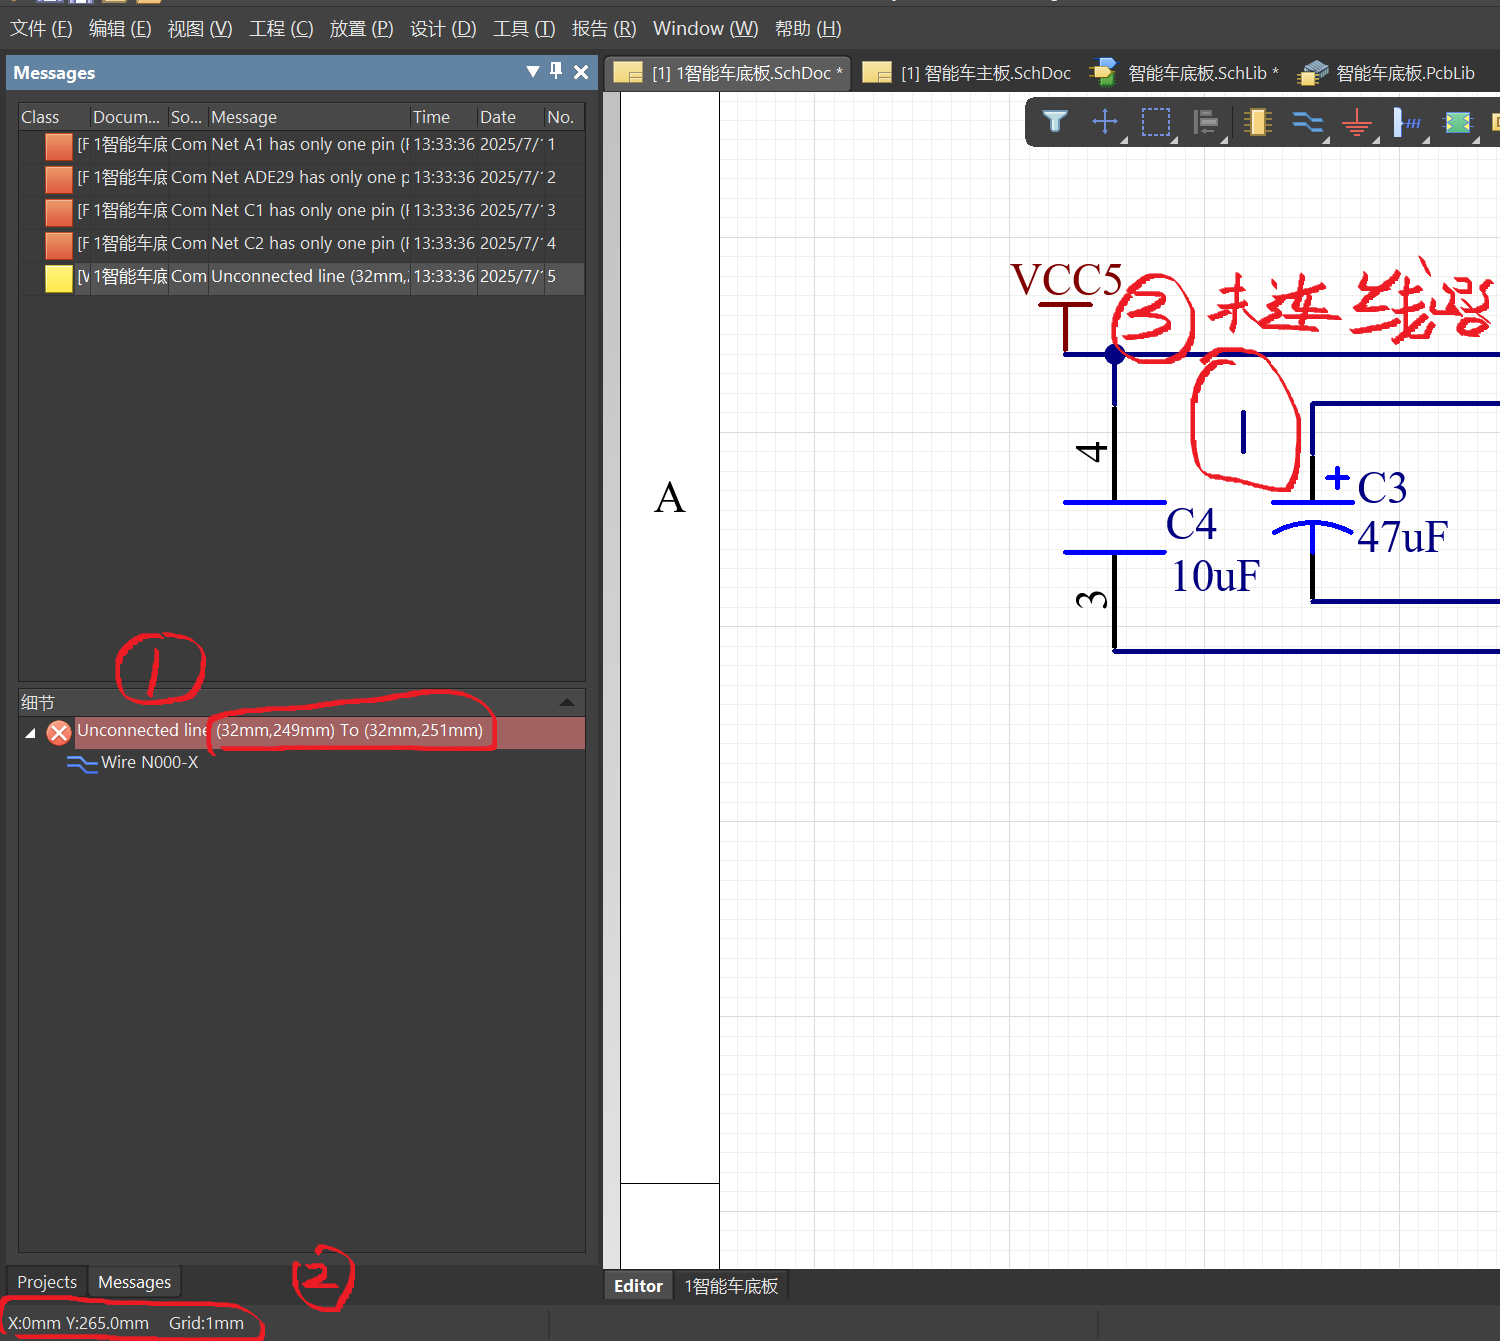This screenshot has width=1500, height=1341.
Task: Click the error icon beside Unconnected line detail
Action: [59, 732]
